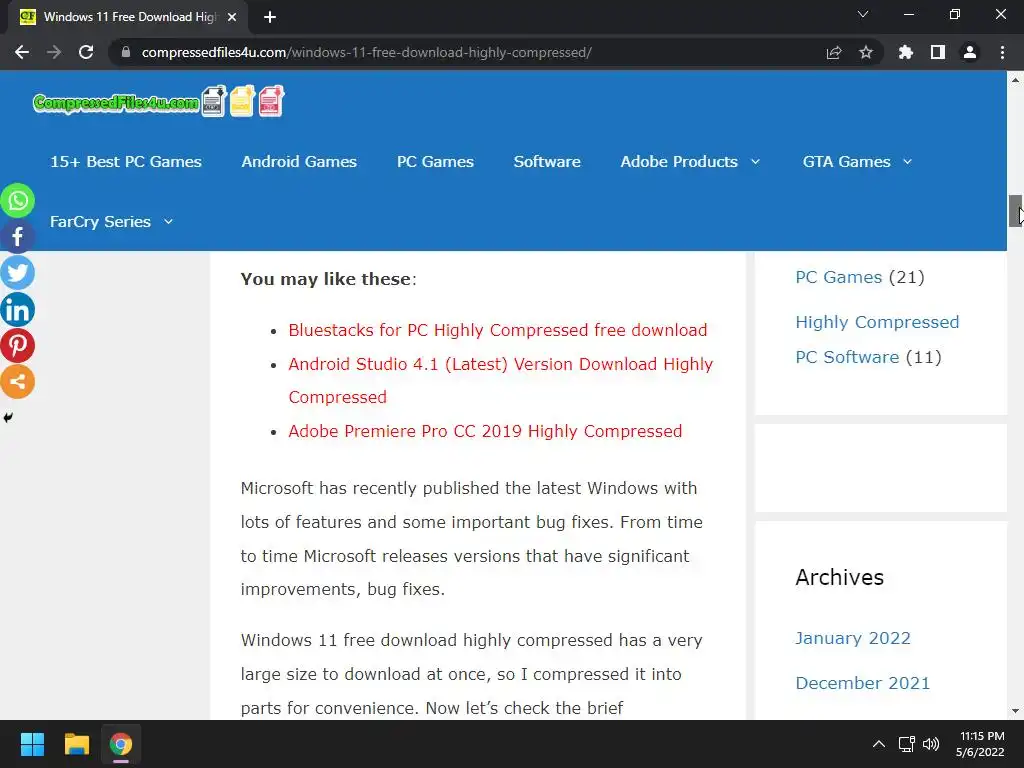Screen dimensions: 1024x768
Task: Show hidden system tray icons
Action: point(879,744)
